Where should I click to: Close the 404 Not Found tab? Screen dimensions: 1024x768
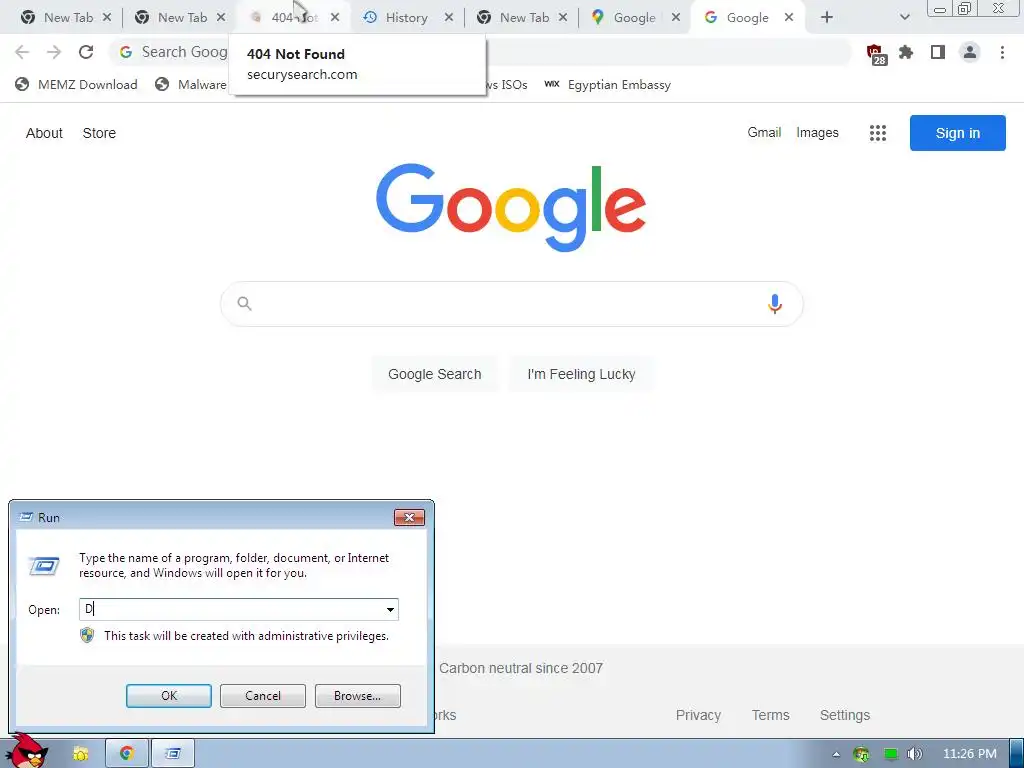click(335, 18)
